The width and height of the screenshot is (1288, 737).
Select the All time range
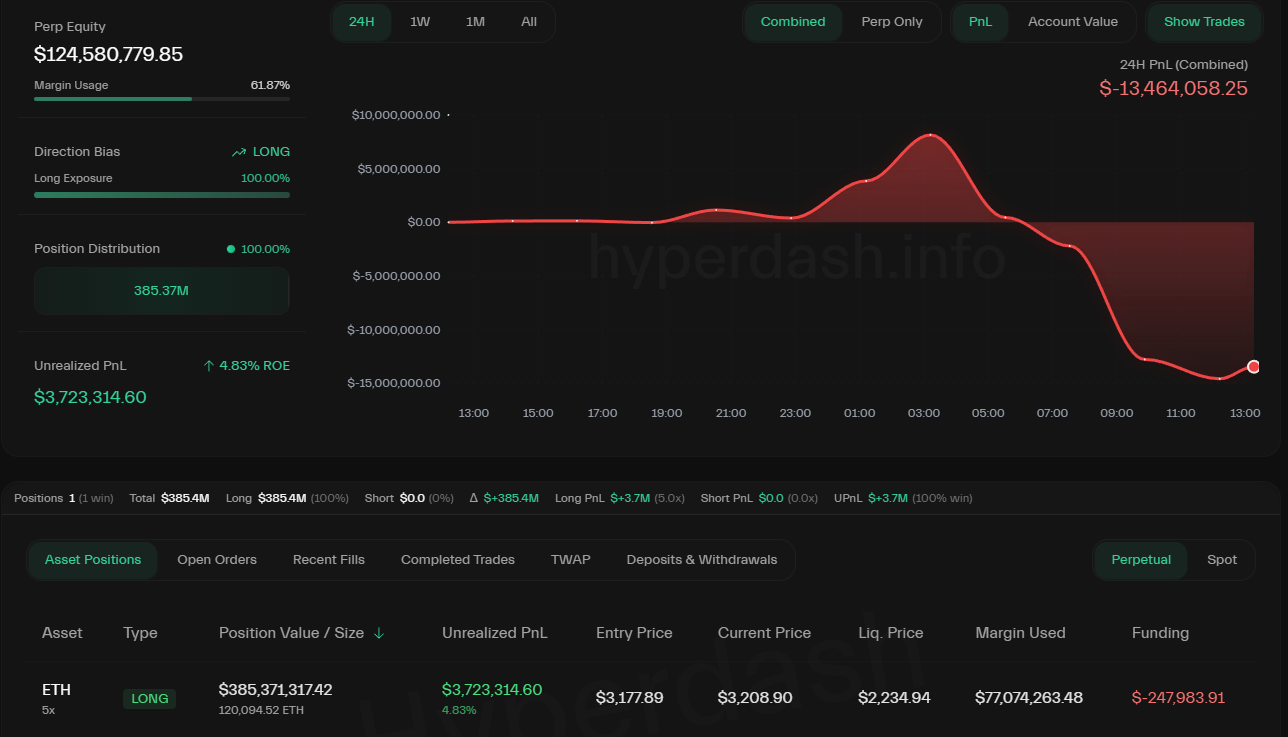528,21
